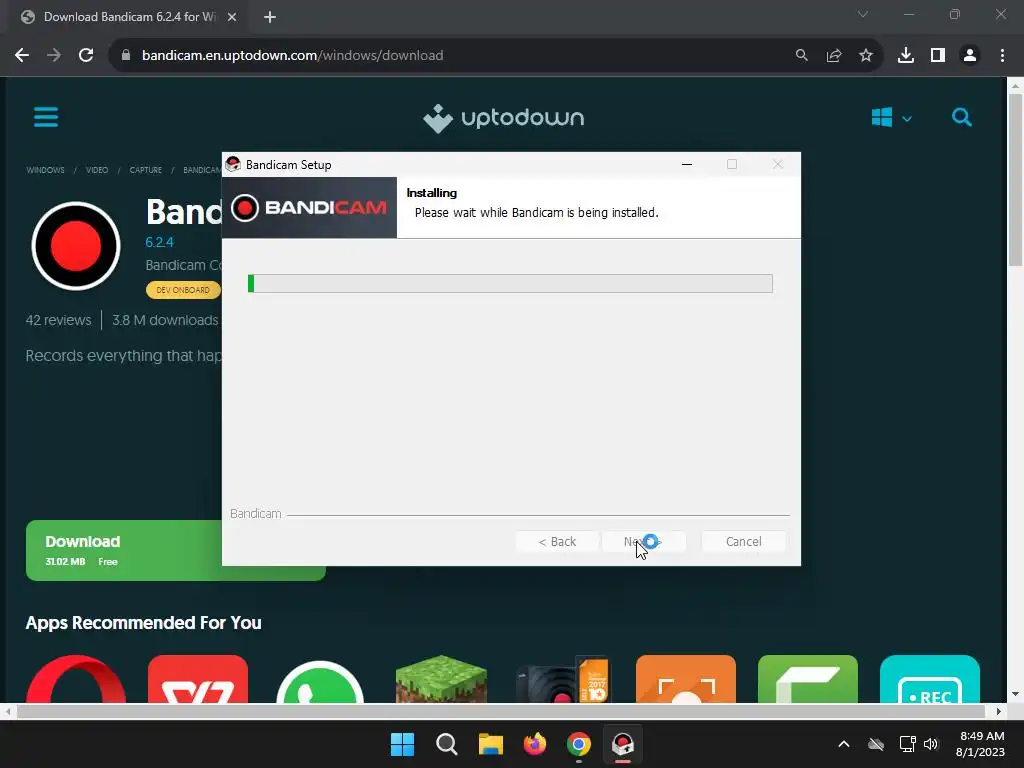Image resolution: width=1024 pixels, height=768 pixels.
Task: Click the page vertical scrollbar
Action: (1015, 180)
